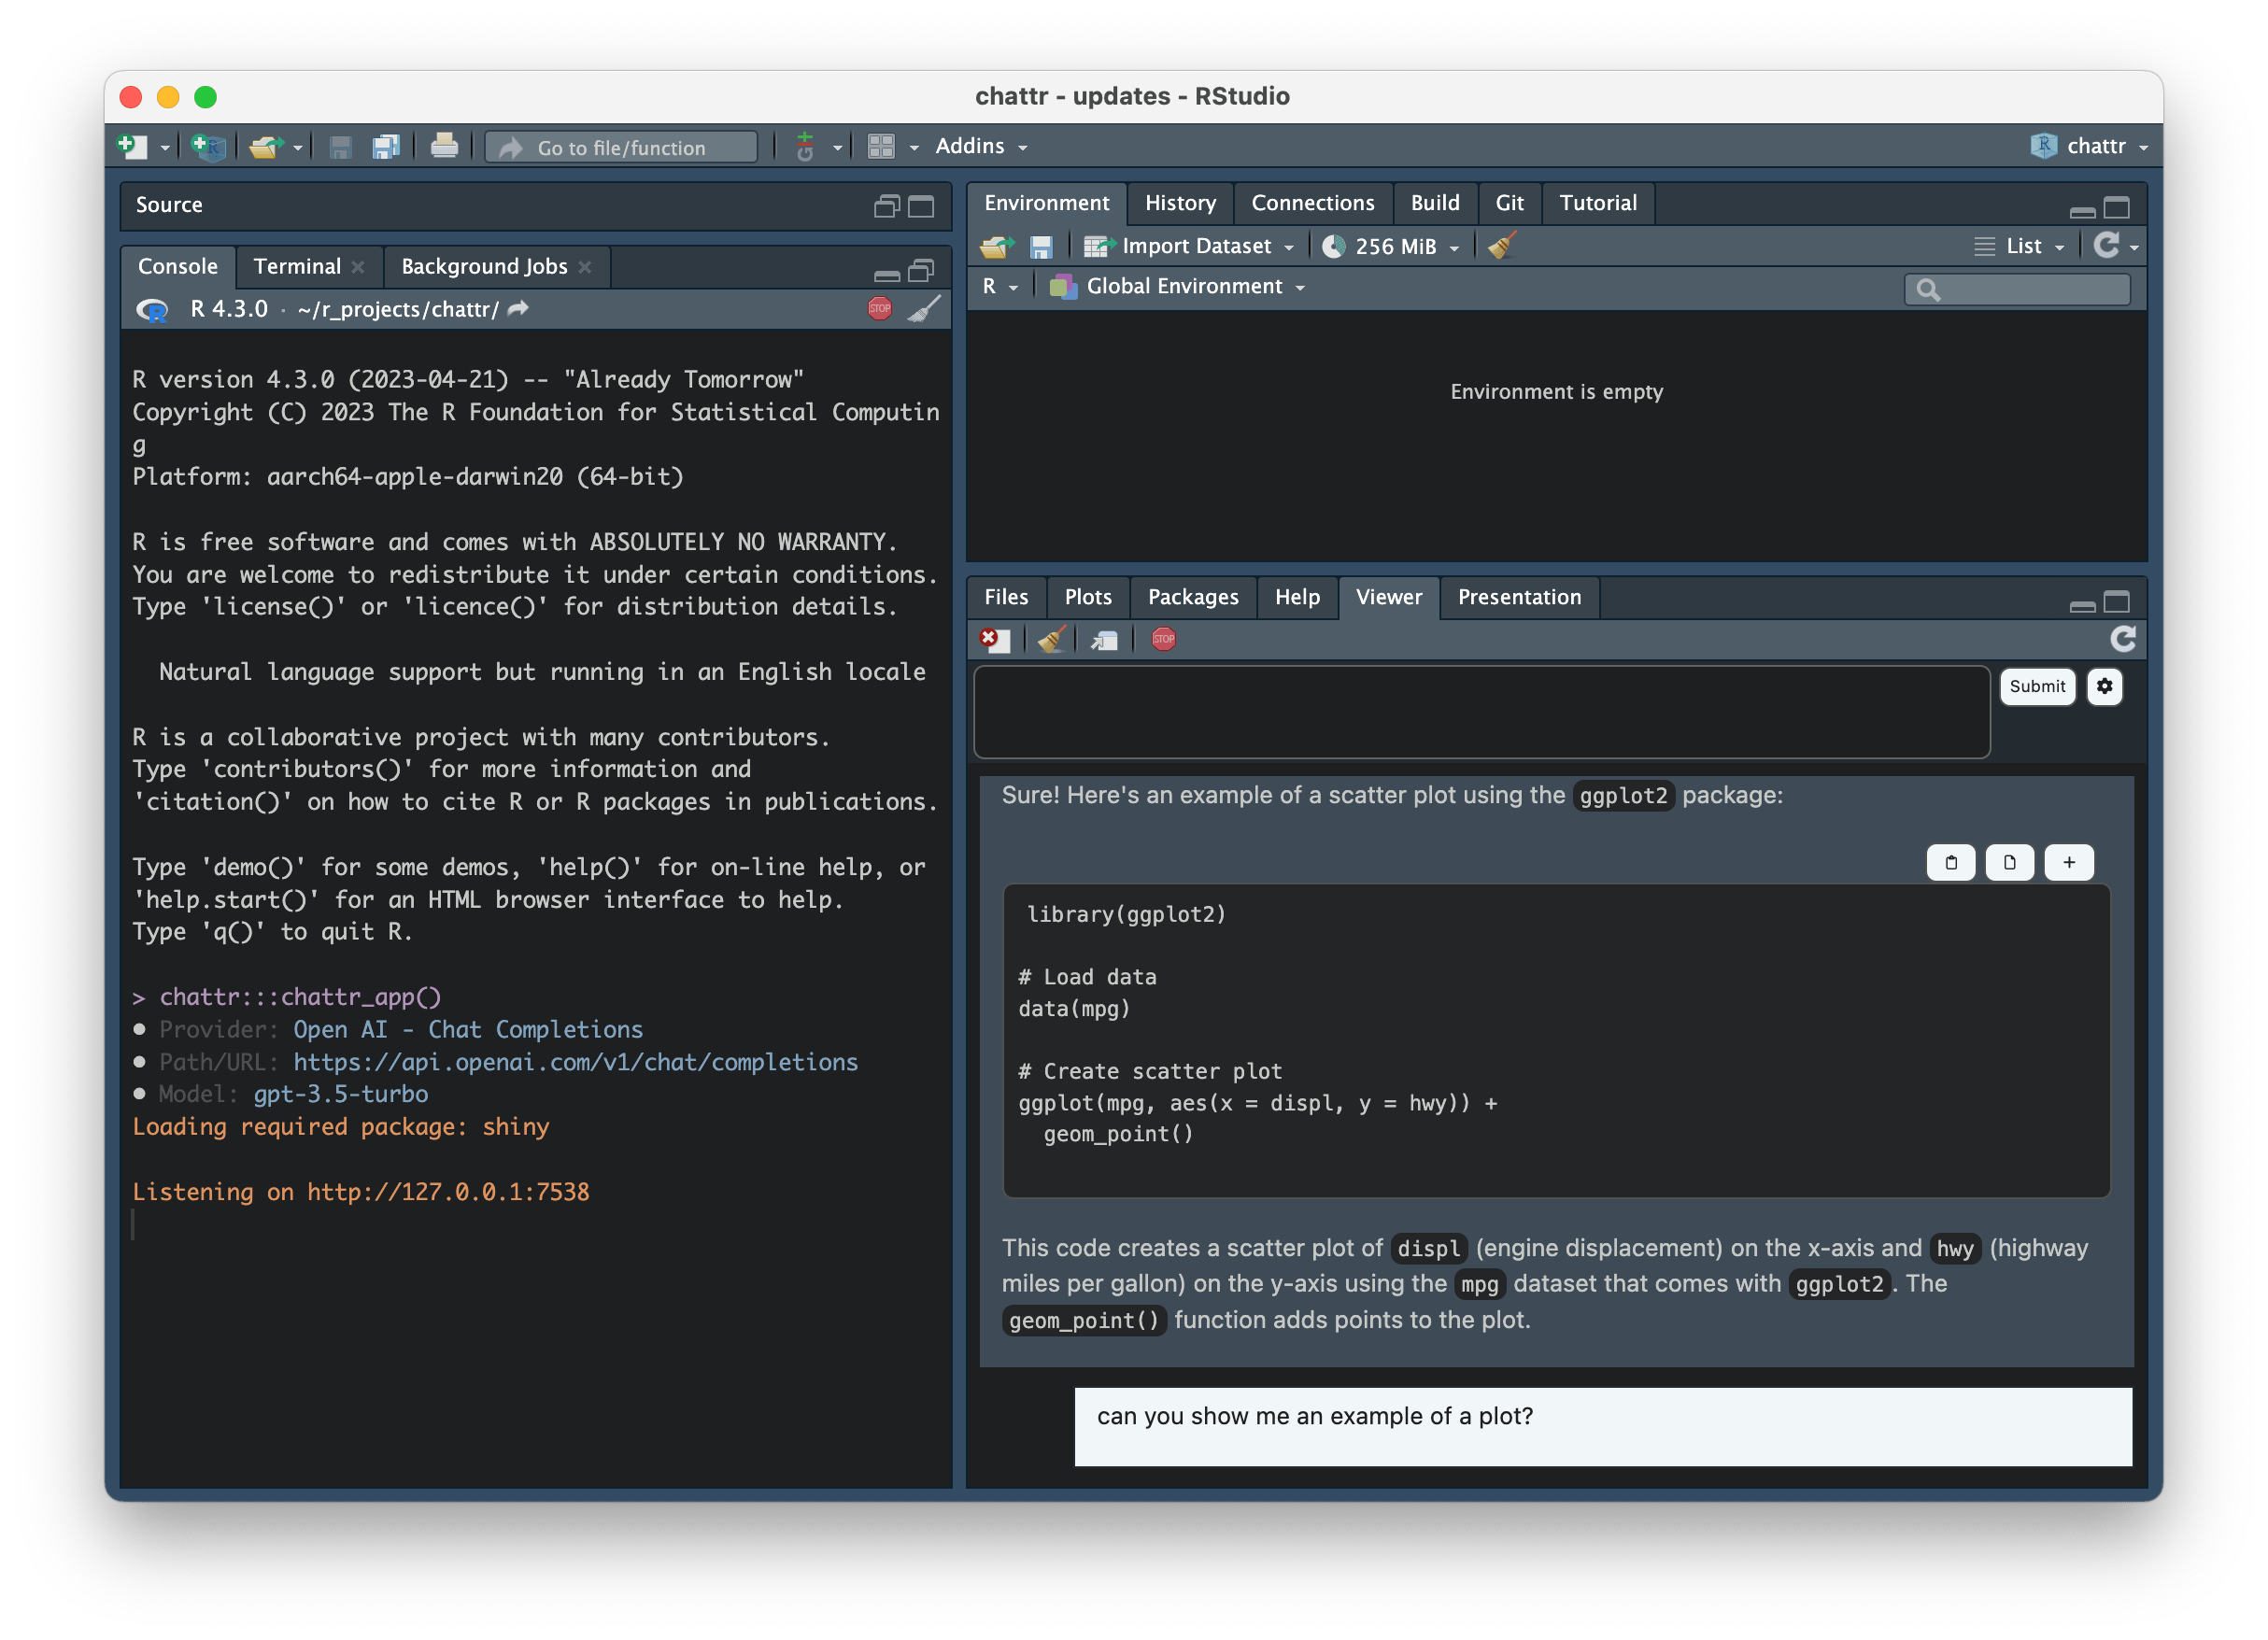Viewport: 2268px width, 1640px height.
Task: Switch to the History tab
Action: [x=1181, y=202]
